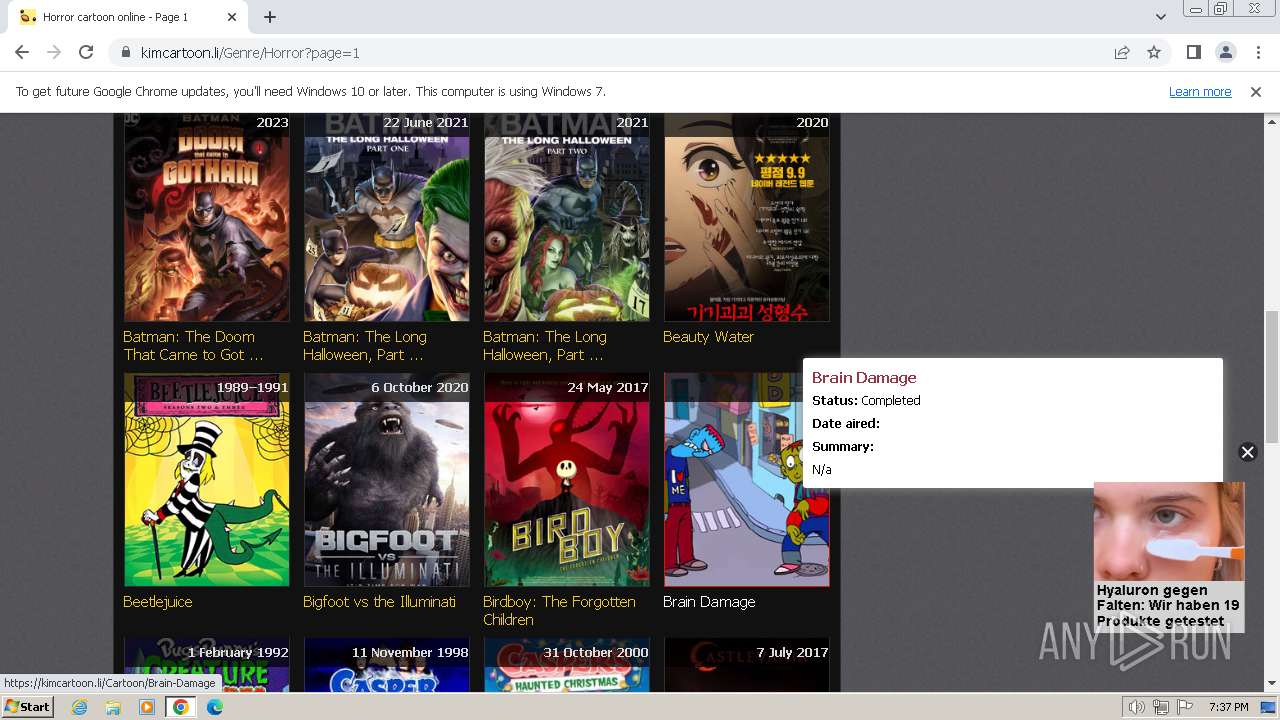The width and height of the screenshot is (1280, 720).
Task: Open the Action Center flag icon
Action: click(1183, 707)
